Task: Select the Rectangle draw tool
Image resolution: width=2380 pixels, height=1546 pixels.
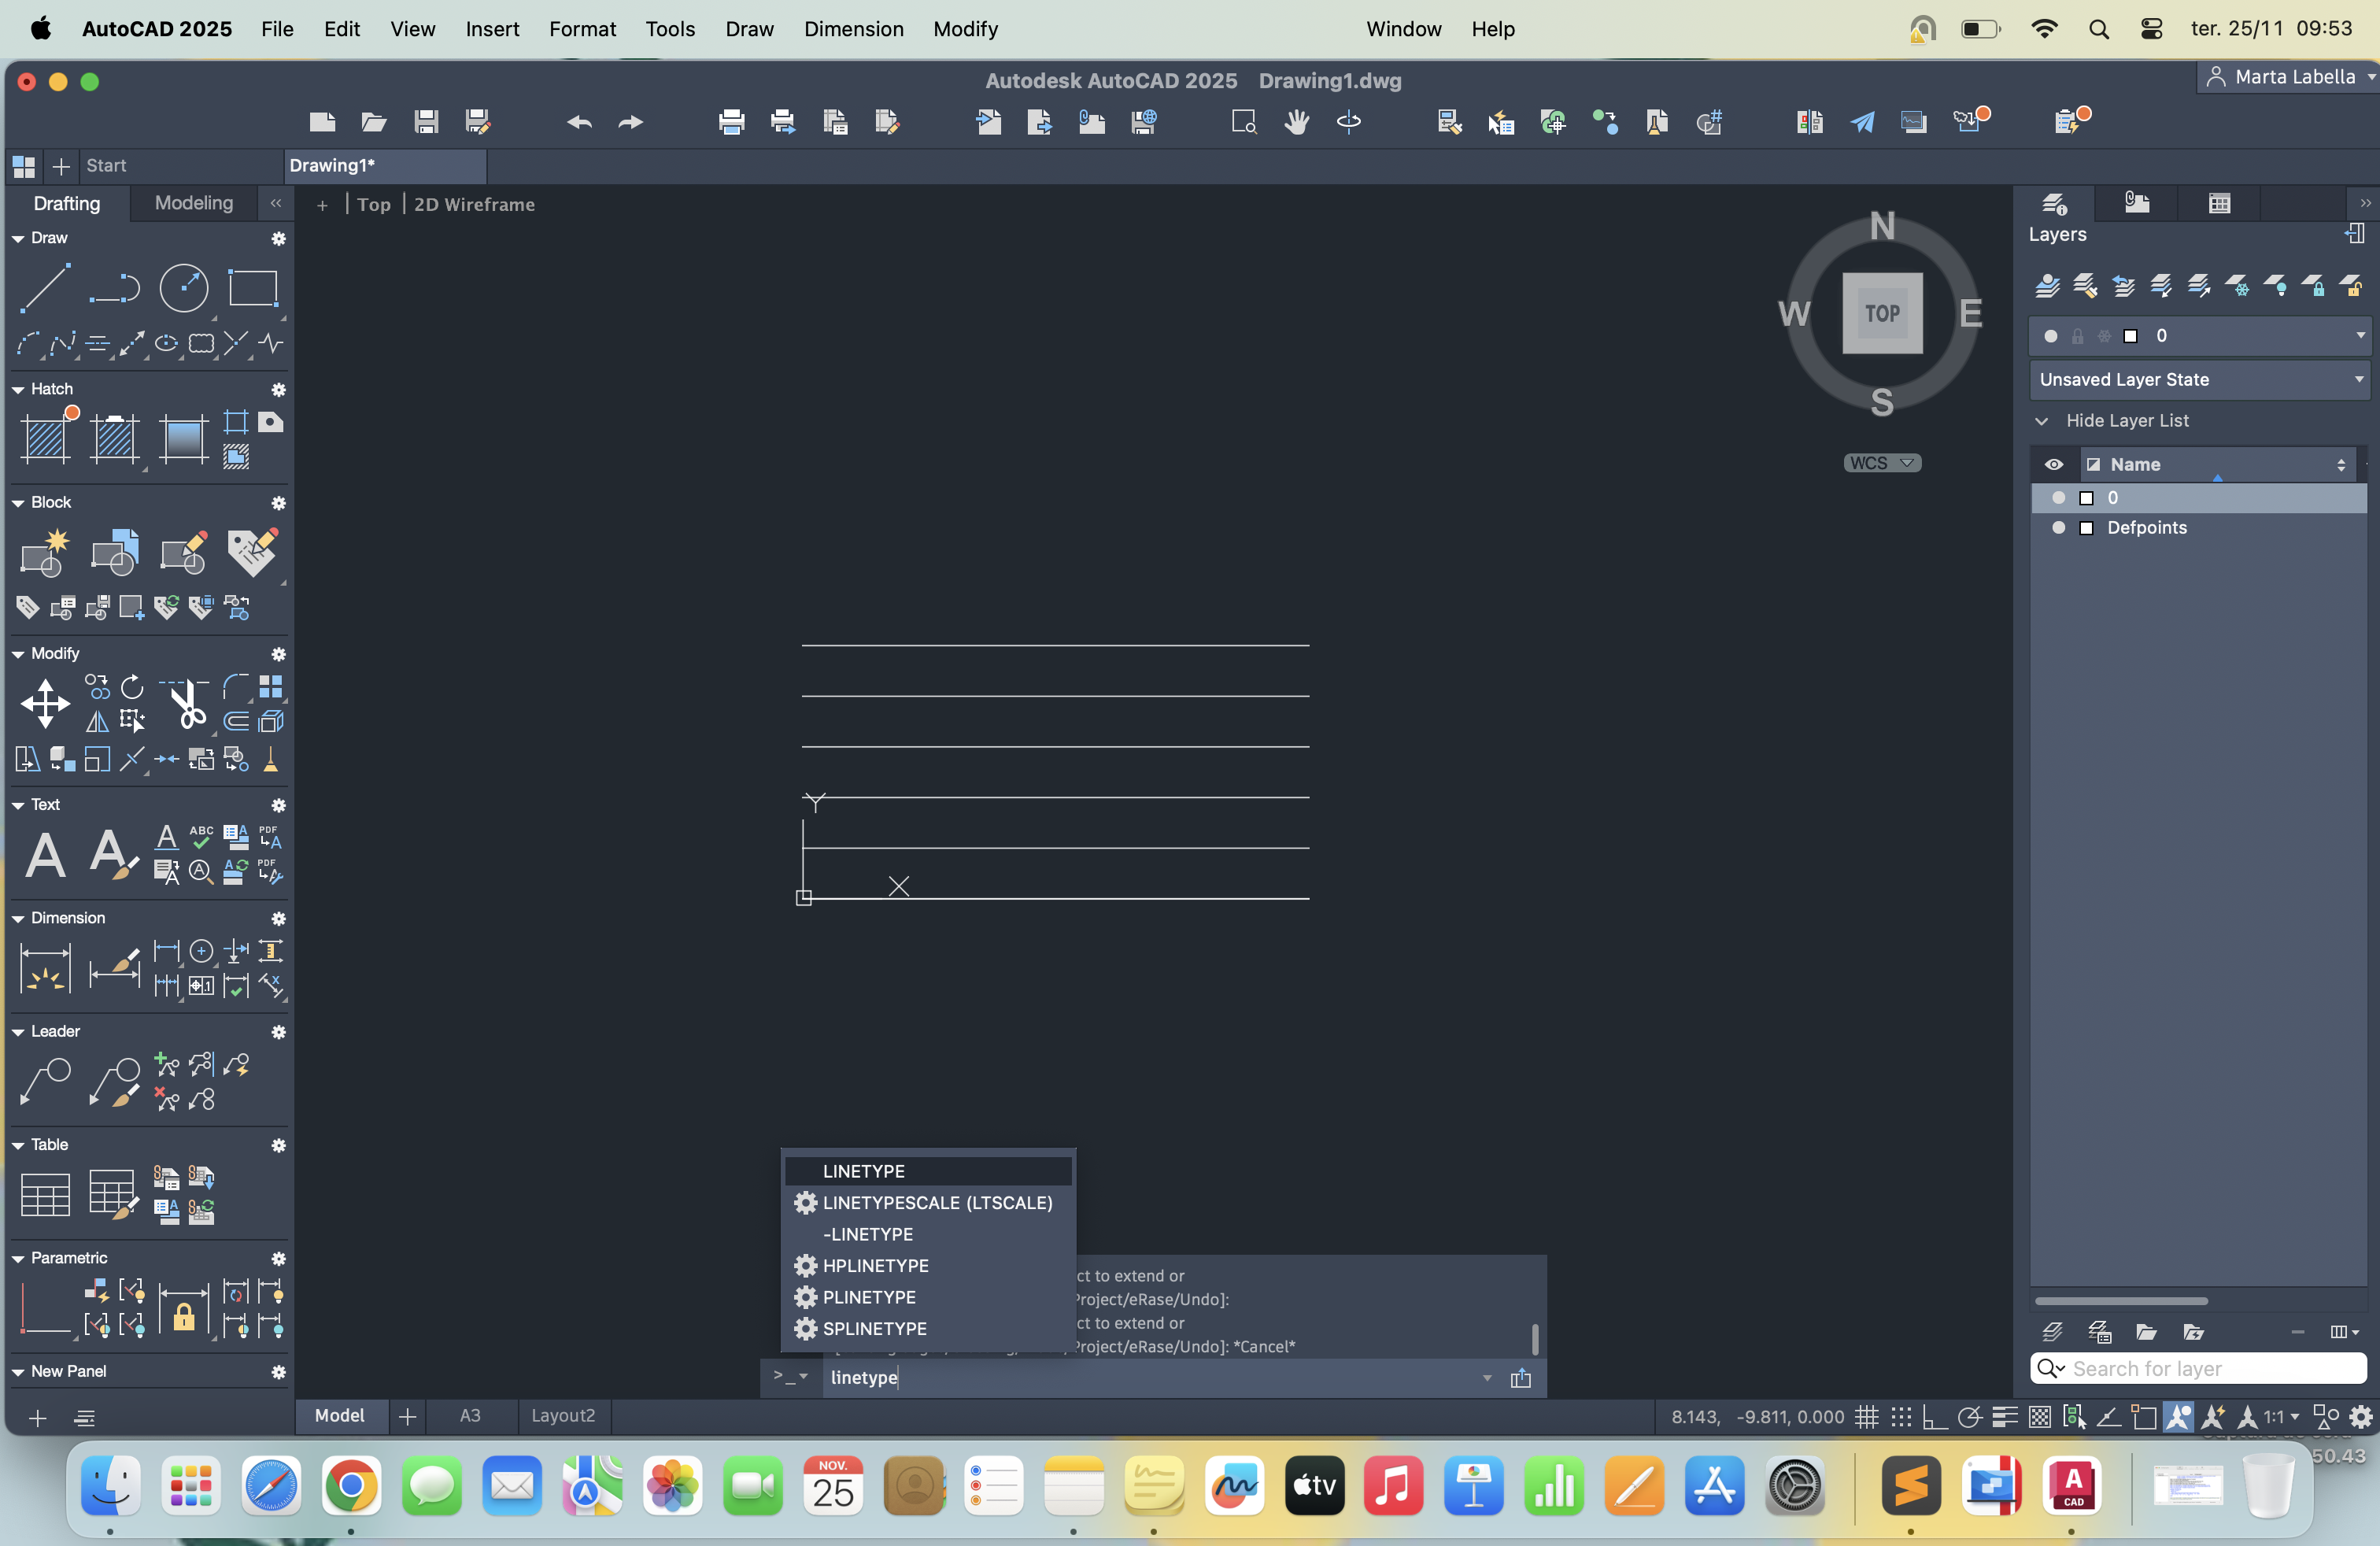Action: click(x=252, y=288)
